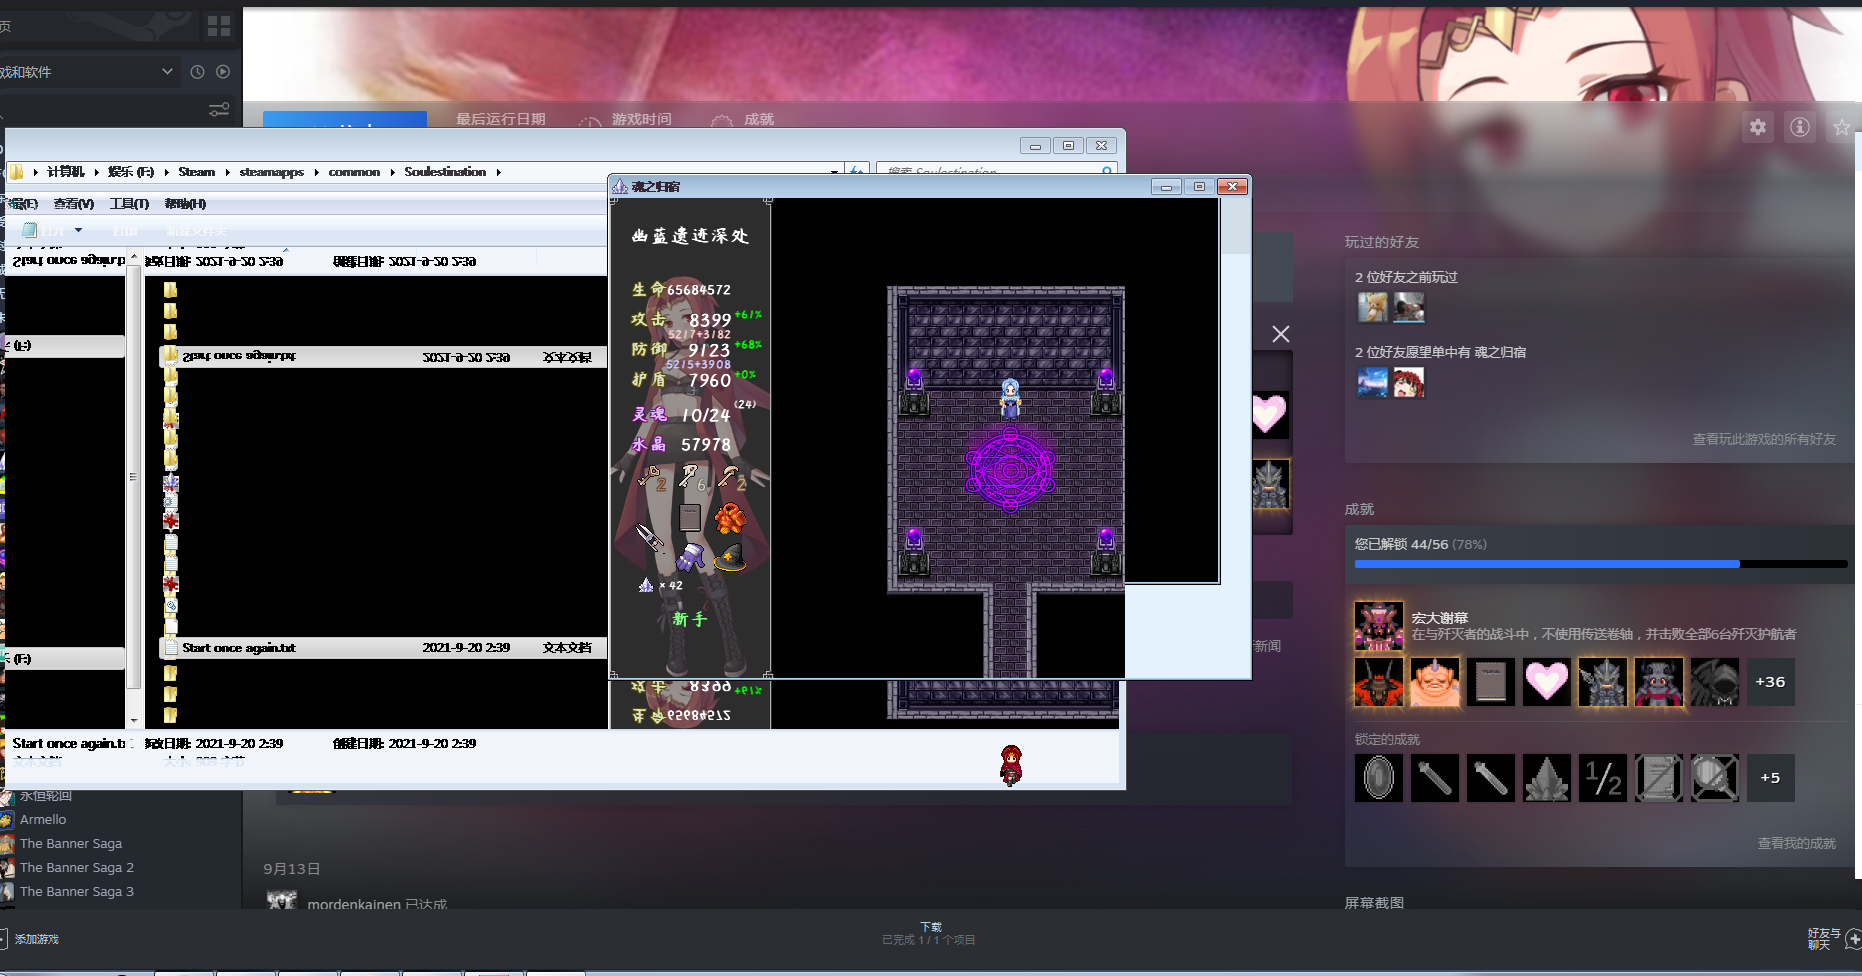Select the scissors item in game panel
This screenshot has width=1862, height=976.
coord(650,539)
